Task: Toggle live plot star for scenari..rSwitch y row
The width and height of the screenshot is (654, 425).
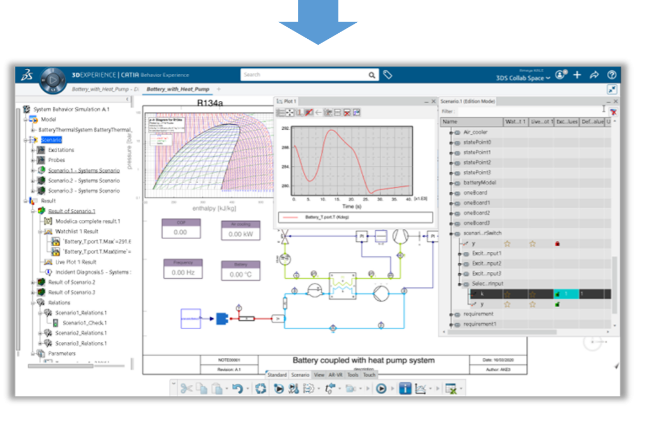Action: coord(533,244)
